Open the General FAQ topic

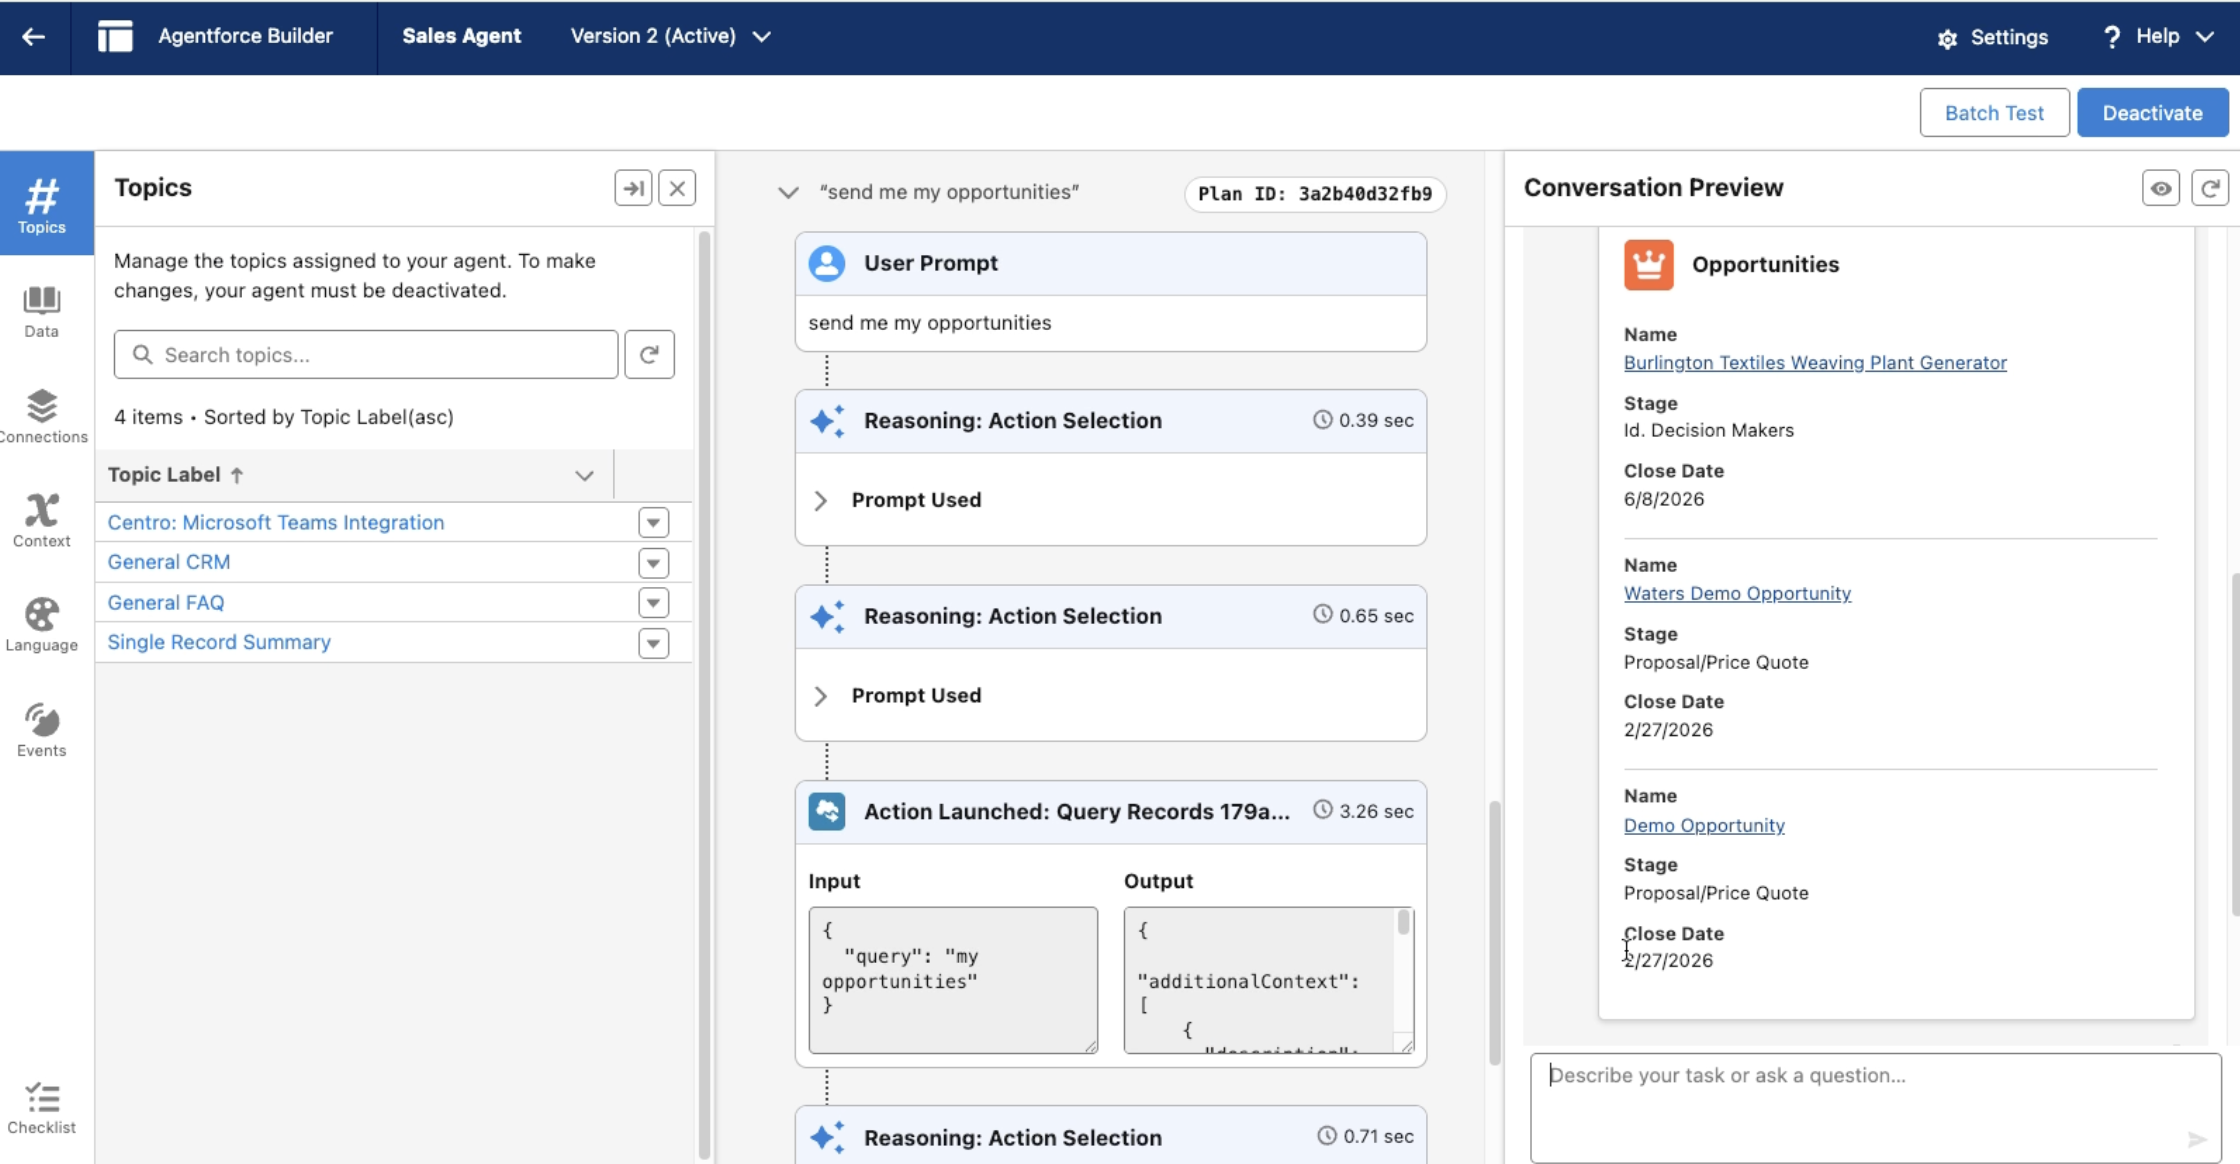166,602
